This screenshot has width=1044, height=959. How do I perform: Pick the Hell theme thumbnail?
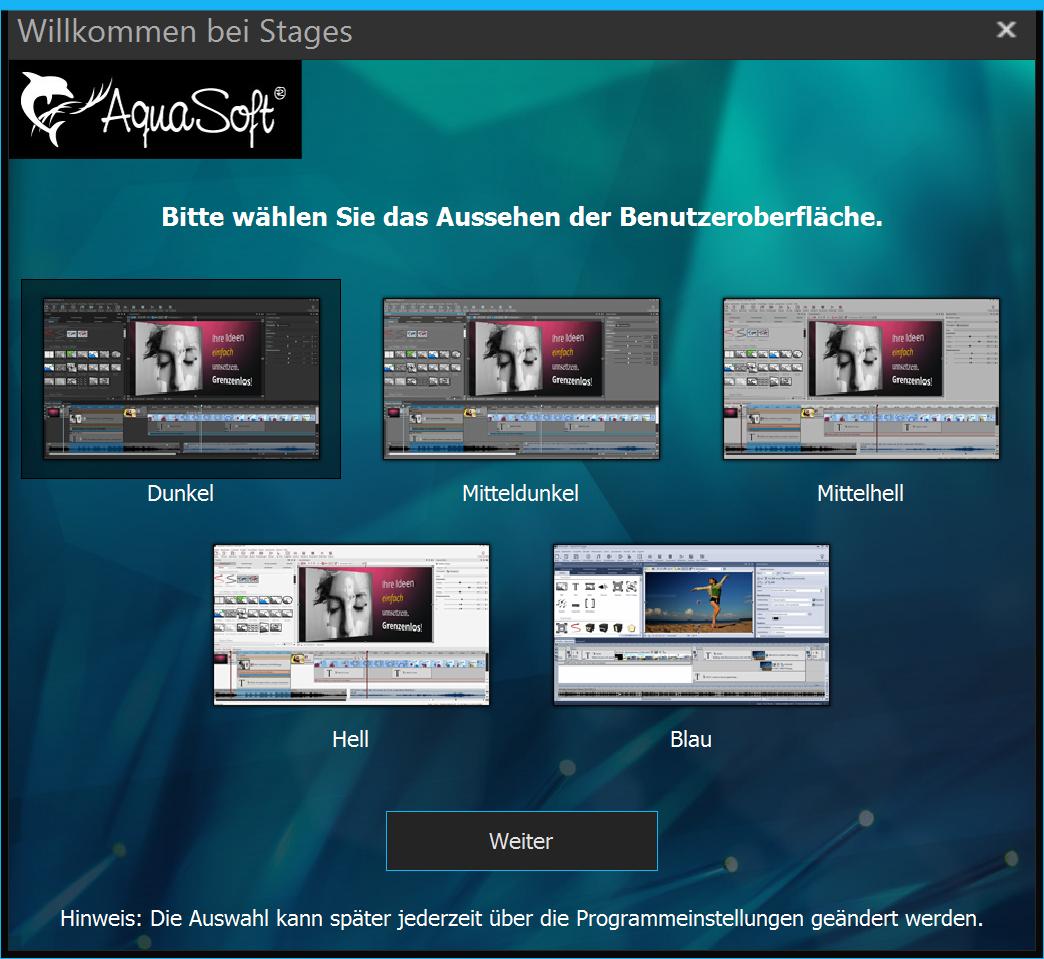[x=351, y=625]
